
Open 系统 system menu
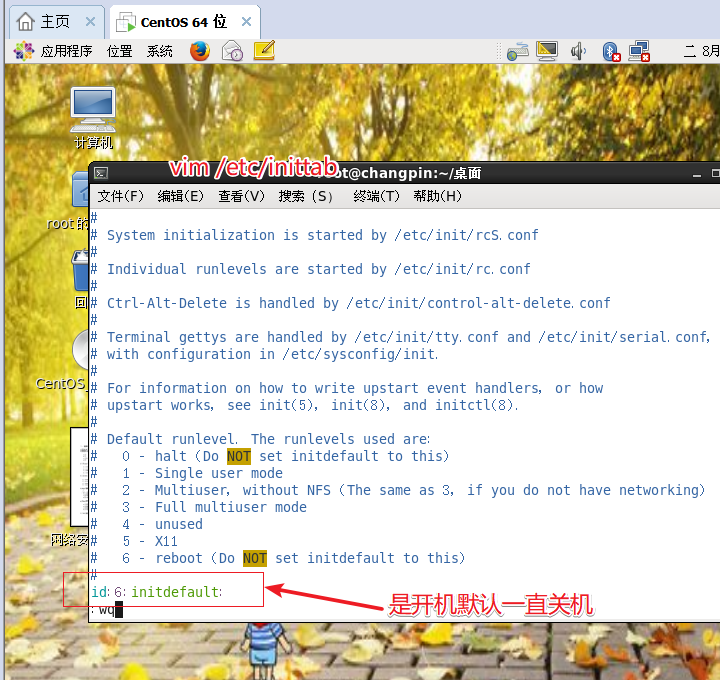point(159,51)
